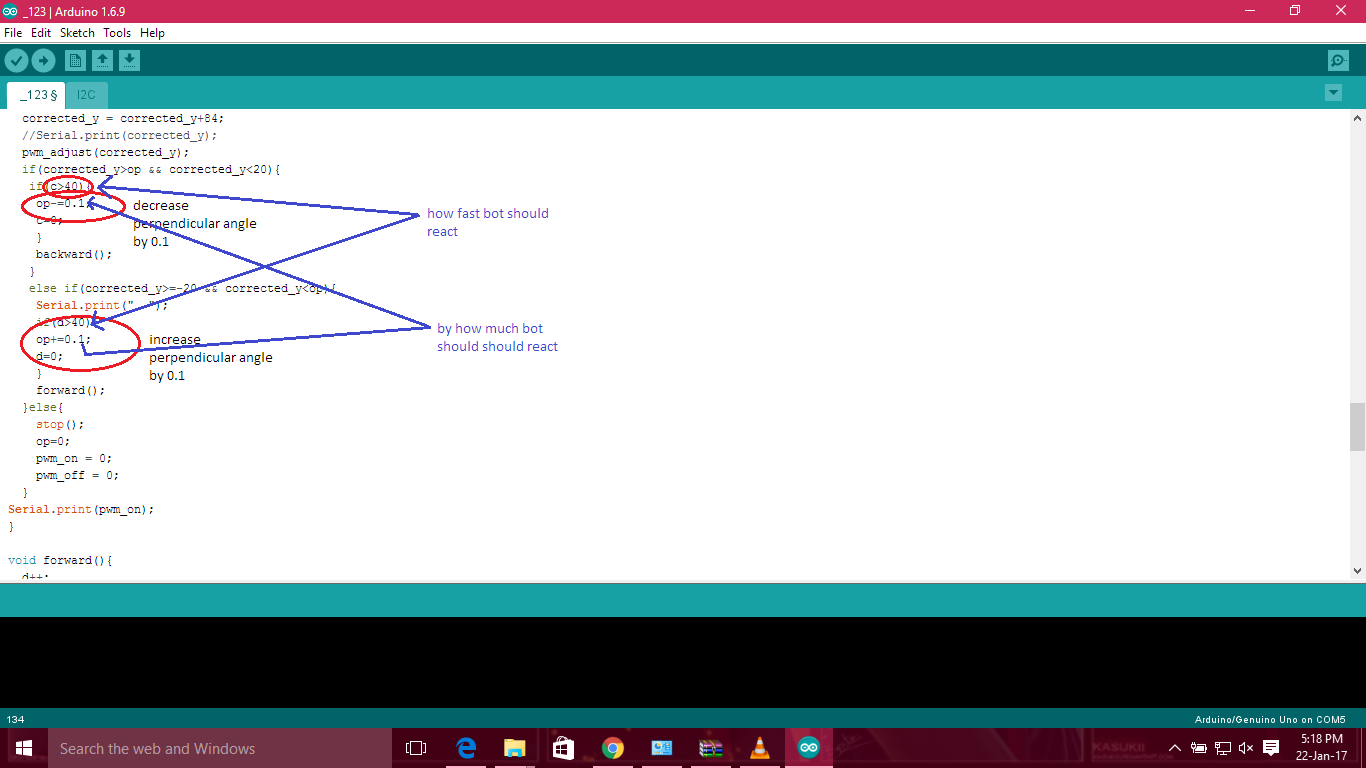Open the tab options dropdown arrow

point(1333,93)
